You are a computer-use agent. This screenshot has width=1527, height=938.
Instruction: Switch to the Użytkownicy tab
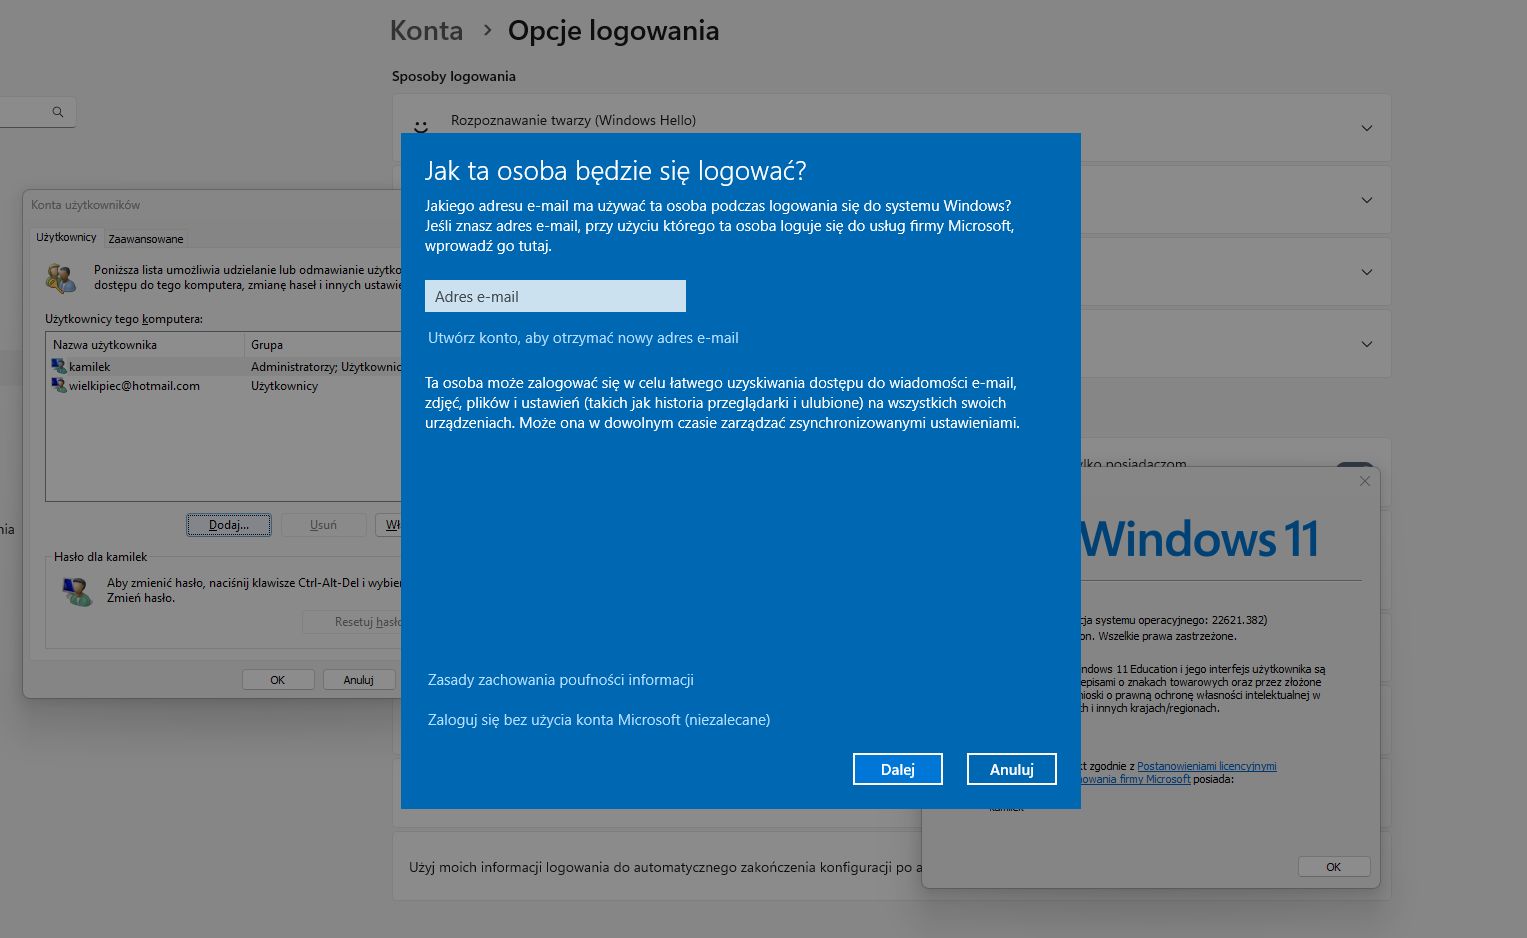pyautogui.click(x=66, y=237)
